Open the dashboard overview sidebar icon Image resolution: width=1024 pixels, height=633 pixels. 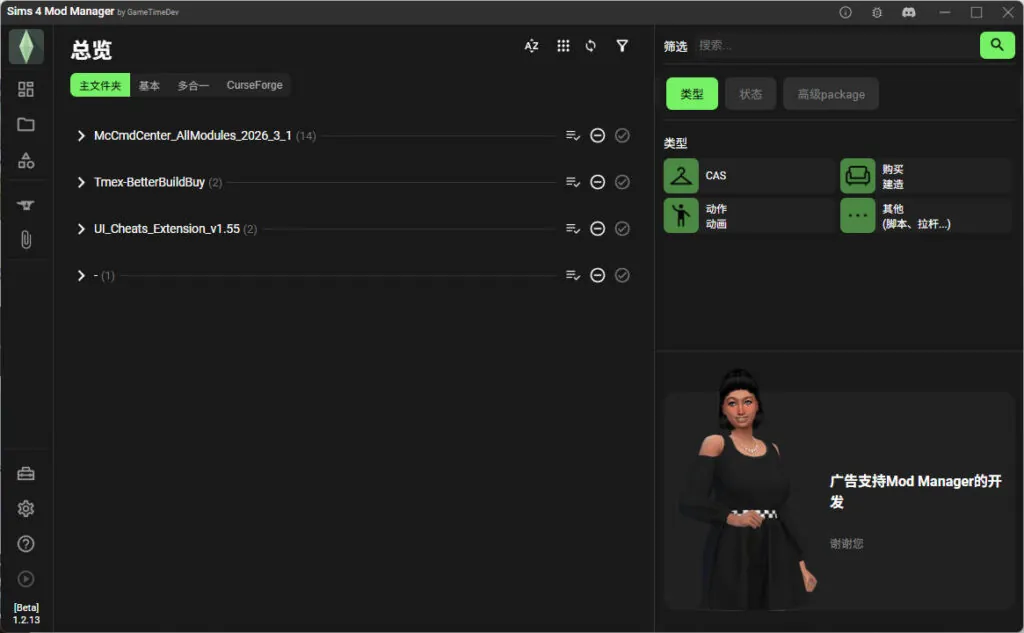26,89
